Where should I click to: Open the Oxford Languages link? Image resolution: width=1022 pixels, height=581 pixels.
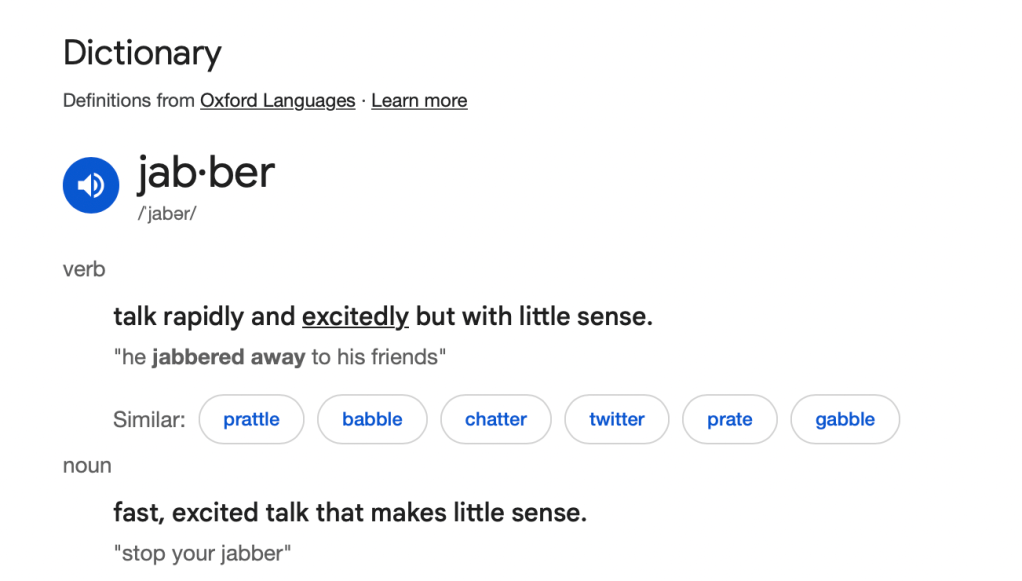coord(277,101)
